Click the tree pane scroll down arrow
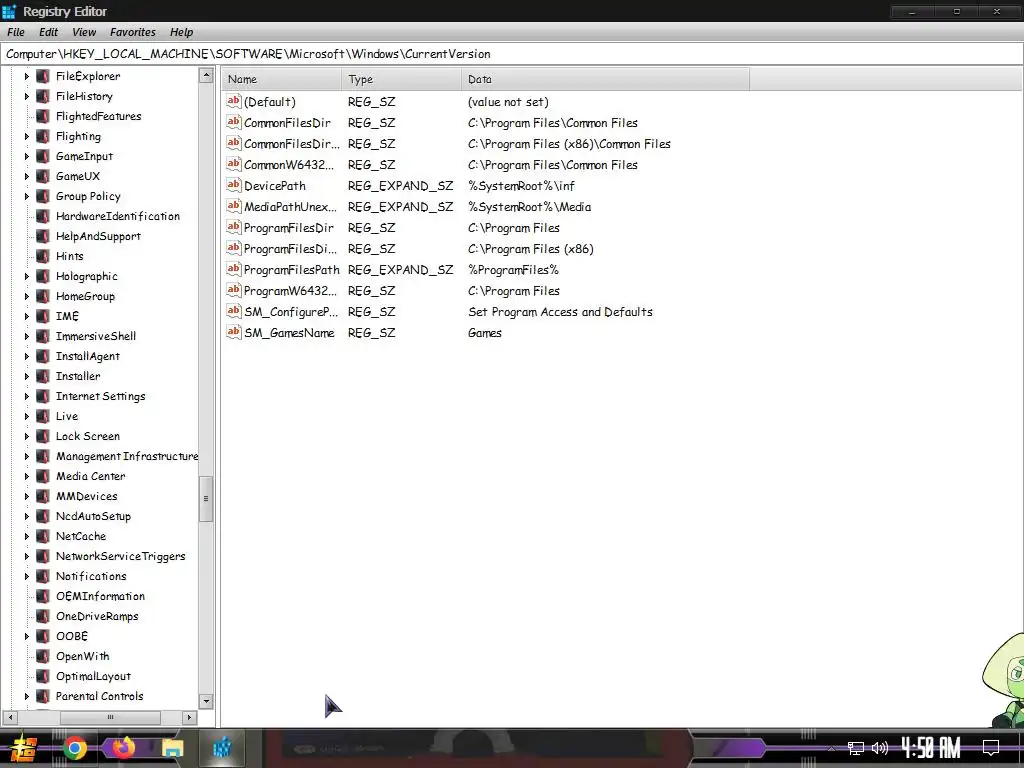Image resolution: width=1024 pixels, height=768 pixels. click(206, 701)
